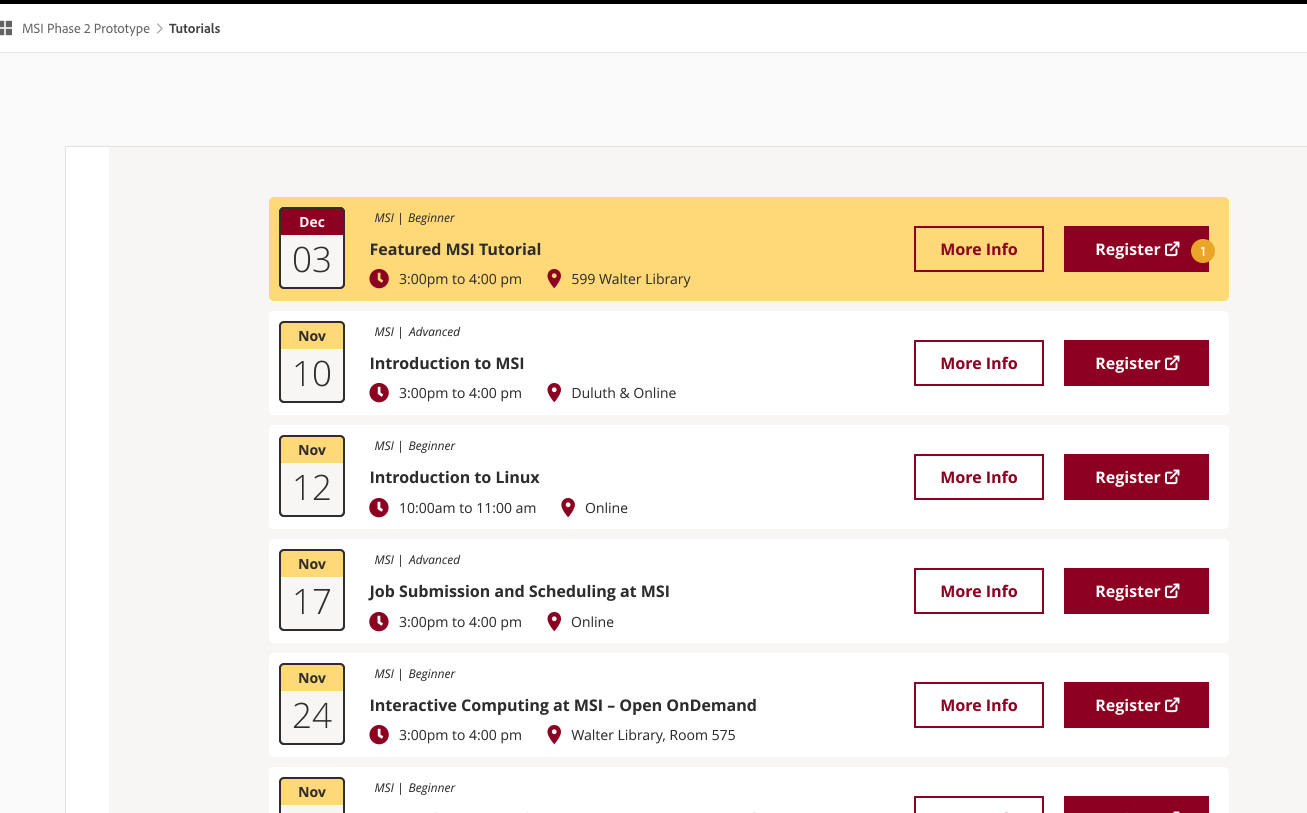Register for Introduction to MSI
The image size is (1307, 813).
point(1136,363)
